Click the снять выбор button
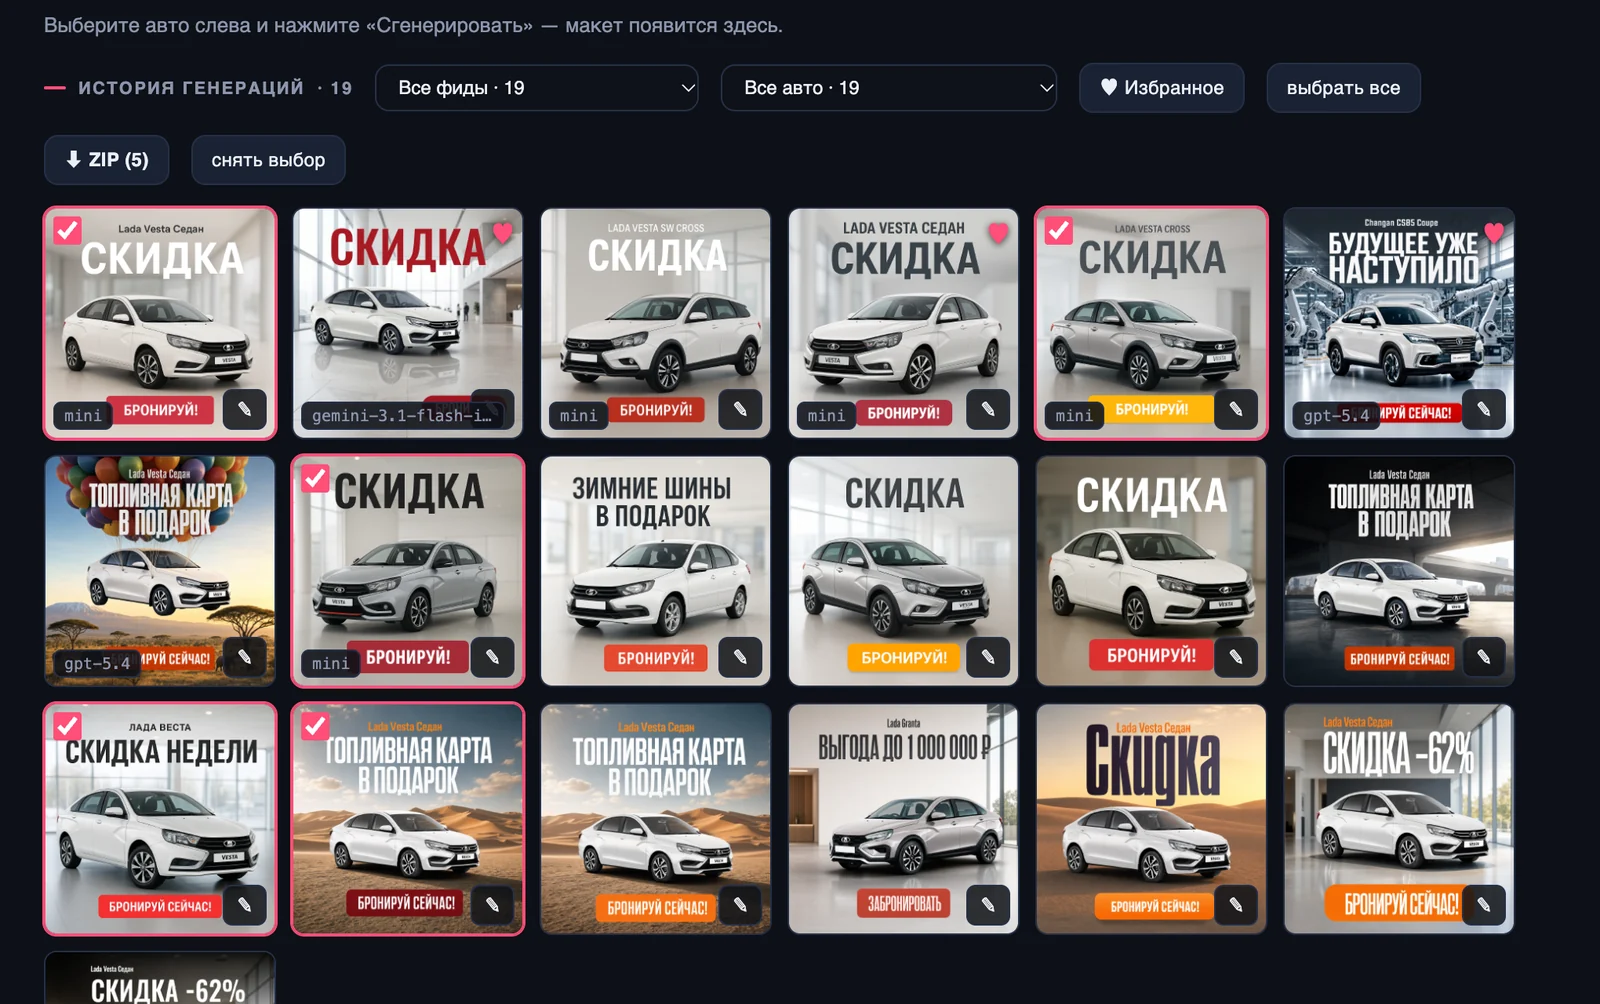The width and height of the screenshot is (1600, 1004). (x=268, y=160)
